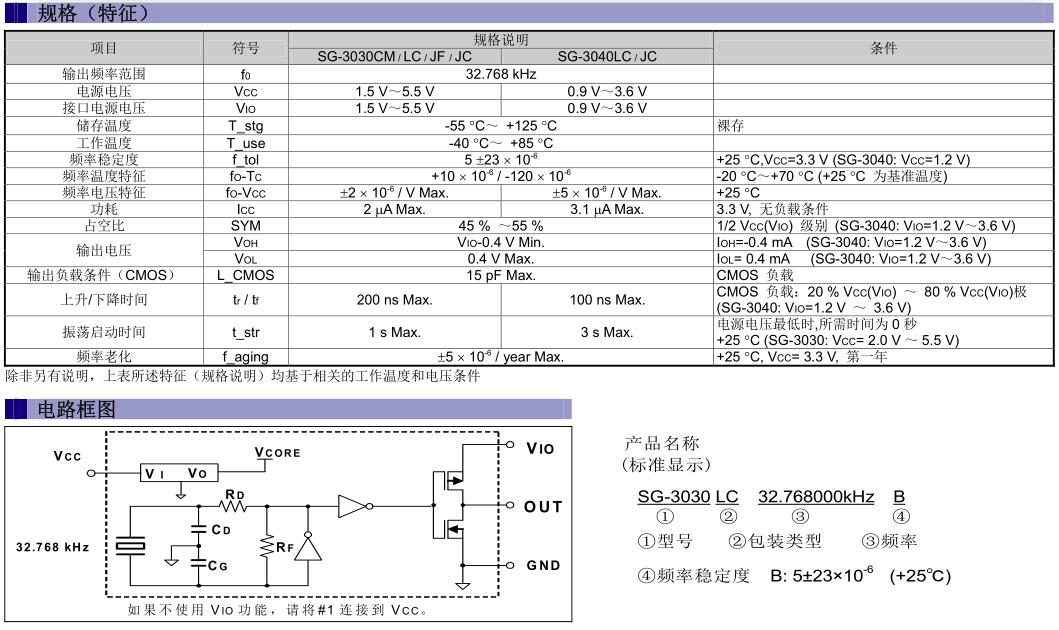Click the 'VIO-0.4 V Min.' value
Viewport: 1059px width, 630px height.
(500, 242)
